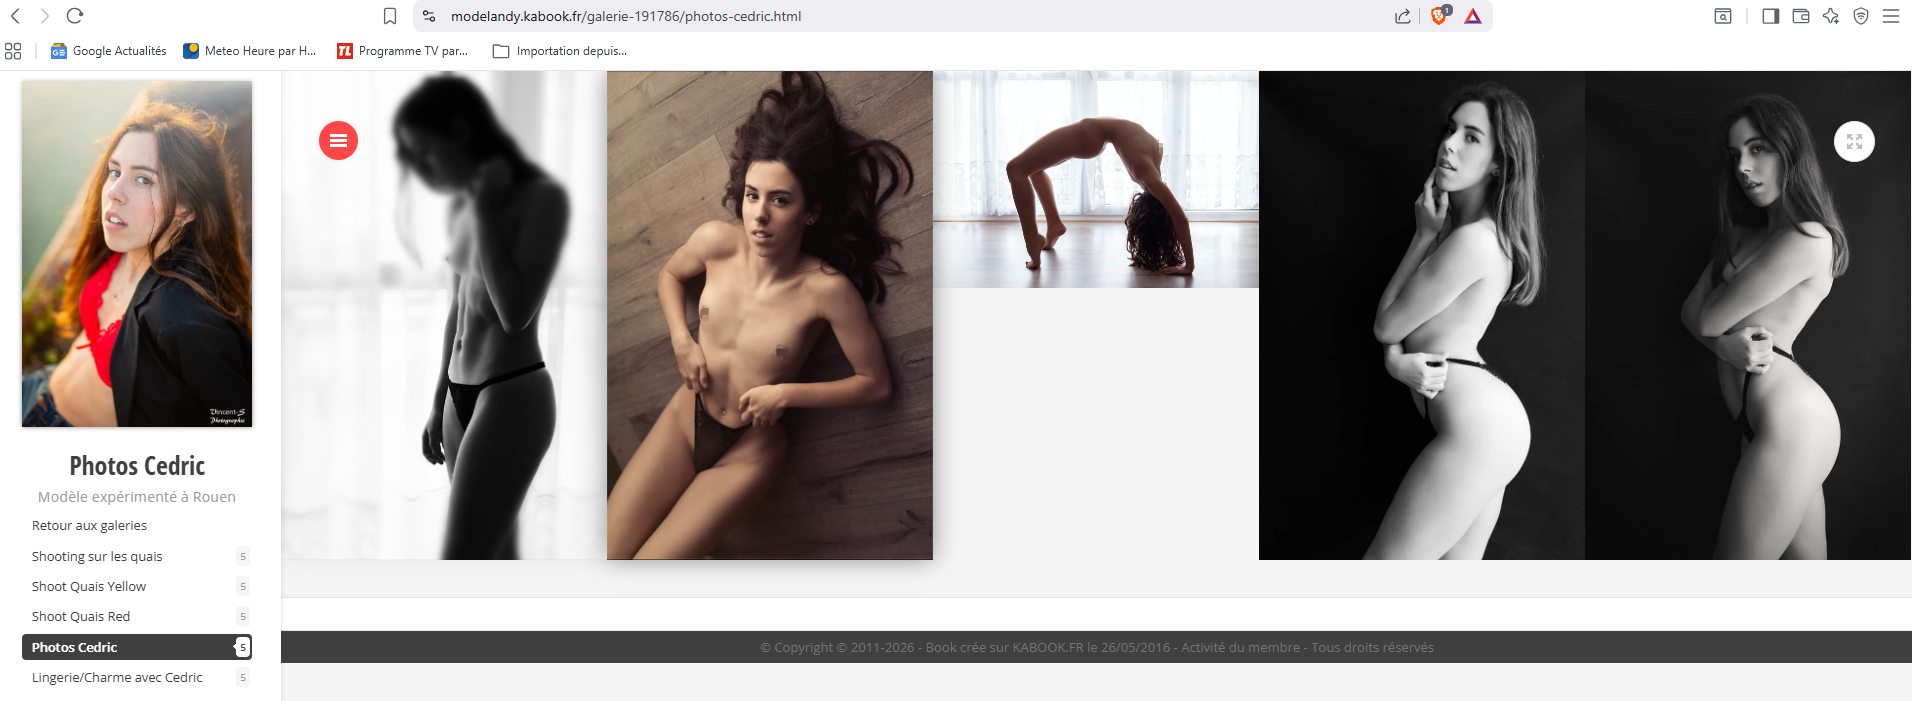
Task: Open the Leo AI assistant icon
Action: pos(1831,16)
